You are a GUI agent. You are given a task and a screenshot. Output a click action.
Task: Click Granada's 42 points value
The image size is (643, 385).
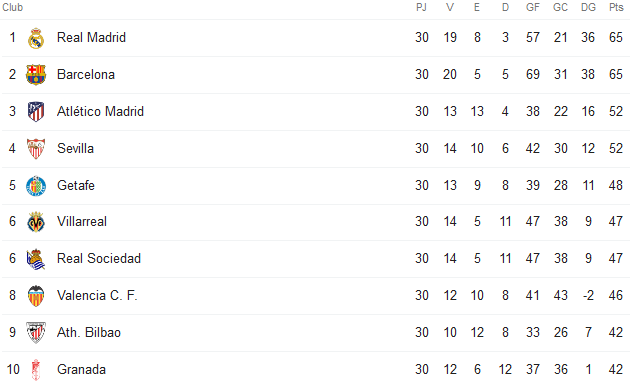coord(616,369)
